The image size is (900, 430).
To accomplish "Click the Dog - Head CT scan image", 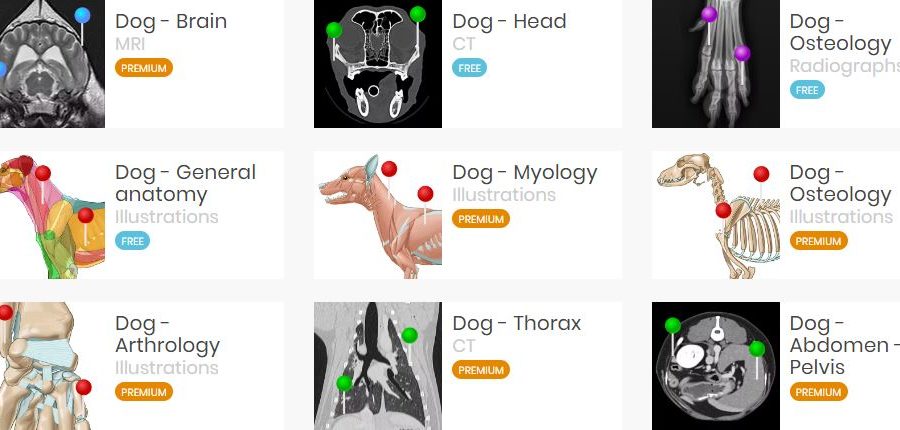I will click(378, 64).
